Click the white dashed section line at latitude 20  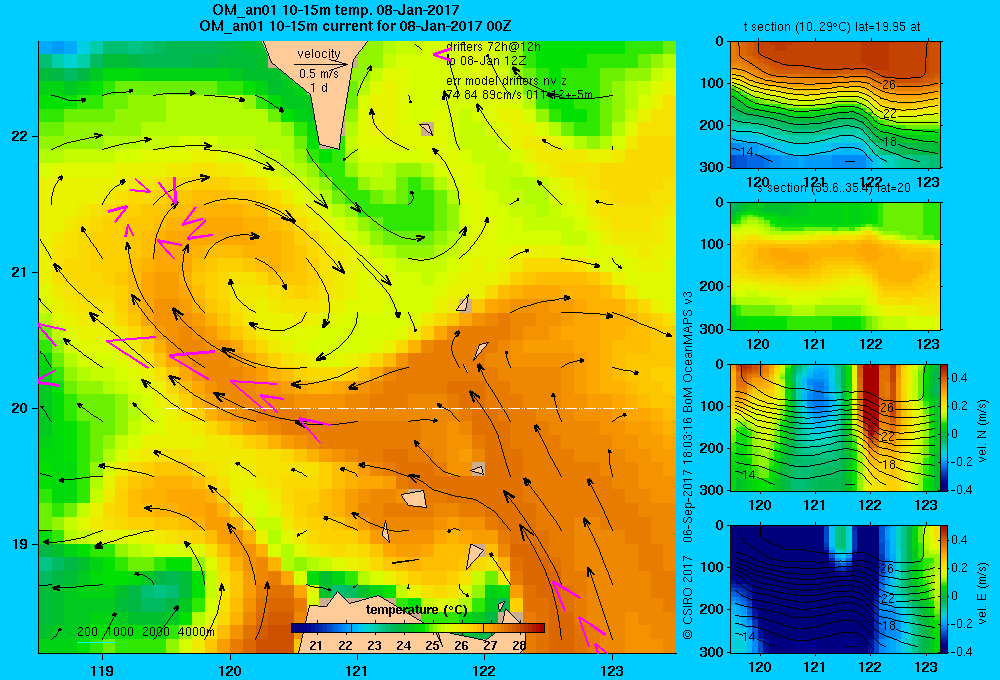[x=401, y=408]
